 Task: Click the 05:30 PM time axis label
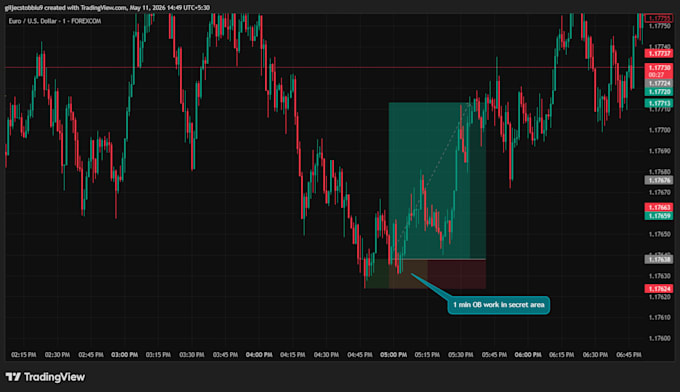(461, 355)
